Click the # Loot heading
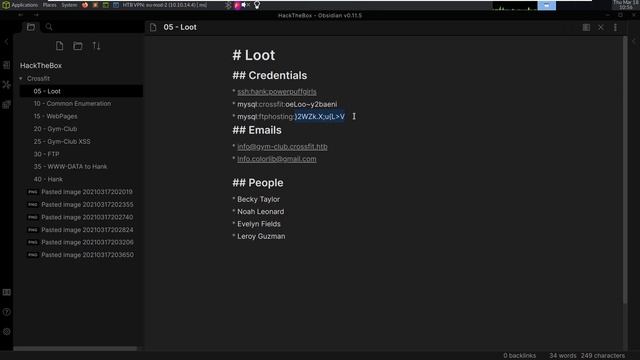The height and width of the screenshot is (360, 640). tap(253, 55)
